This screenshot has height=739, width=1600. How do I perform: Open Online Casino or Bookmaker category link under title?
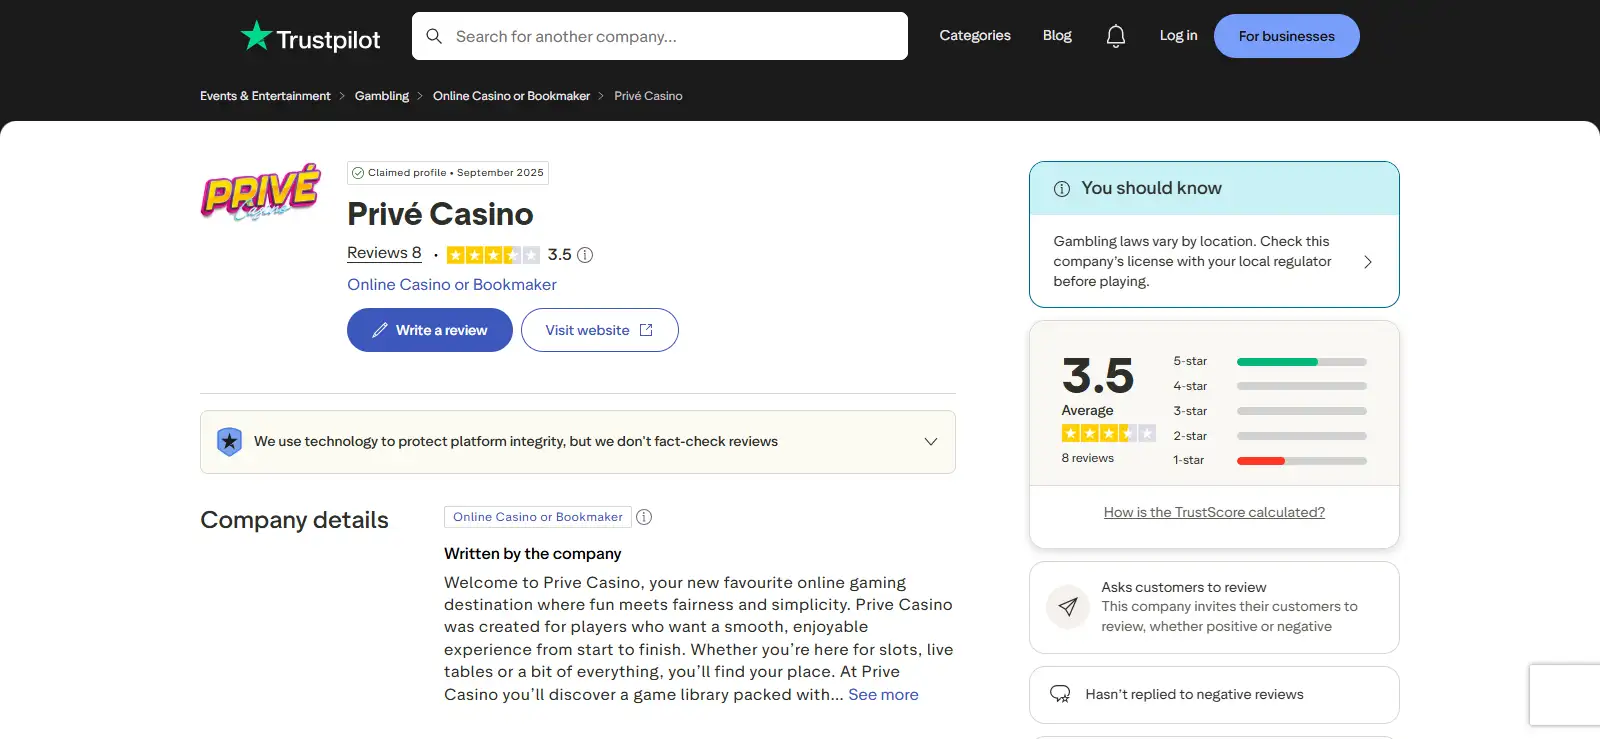(x=452, y=285)
